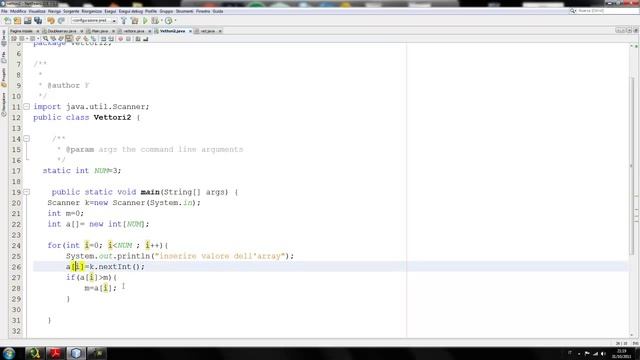Click the Shift Line Right editor icon
Viewport: 640px width, 360px height.
[x=111, y=39]
